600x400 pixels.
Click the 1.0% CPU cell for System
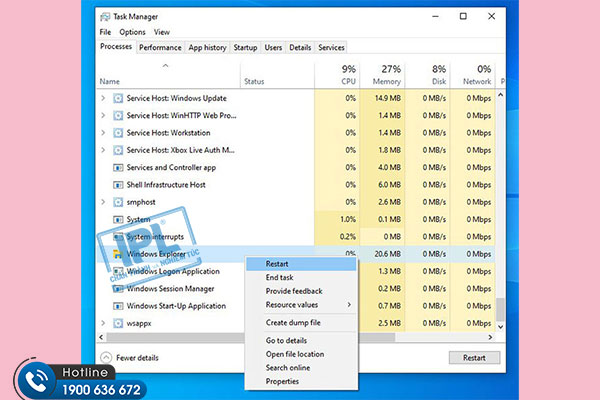pyautogui.click(x=337, y=219)
